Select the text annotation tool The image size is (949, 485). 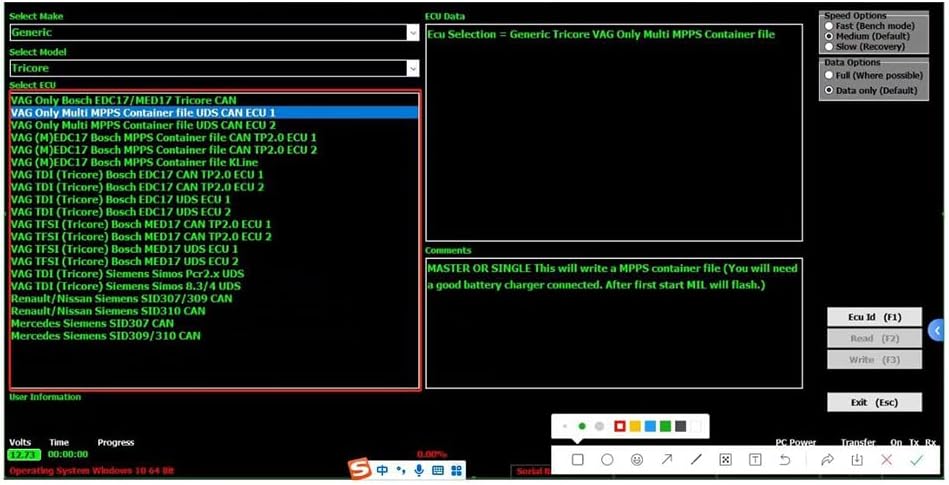[755, 460]
